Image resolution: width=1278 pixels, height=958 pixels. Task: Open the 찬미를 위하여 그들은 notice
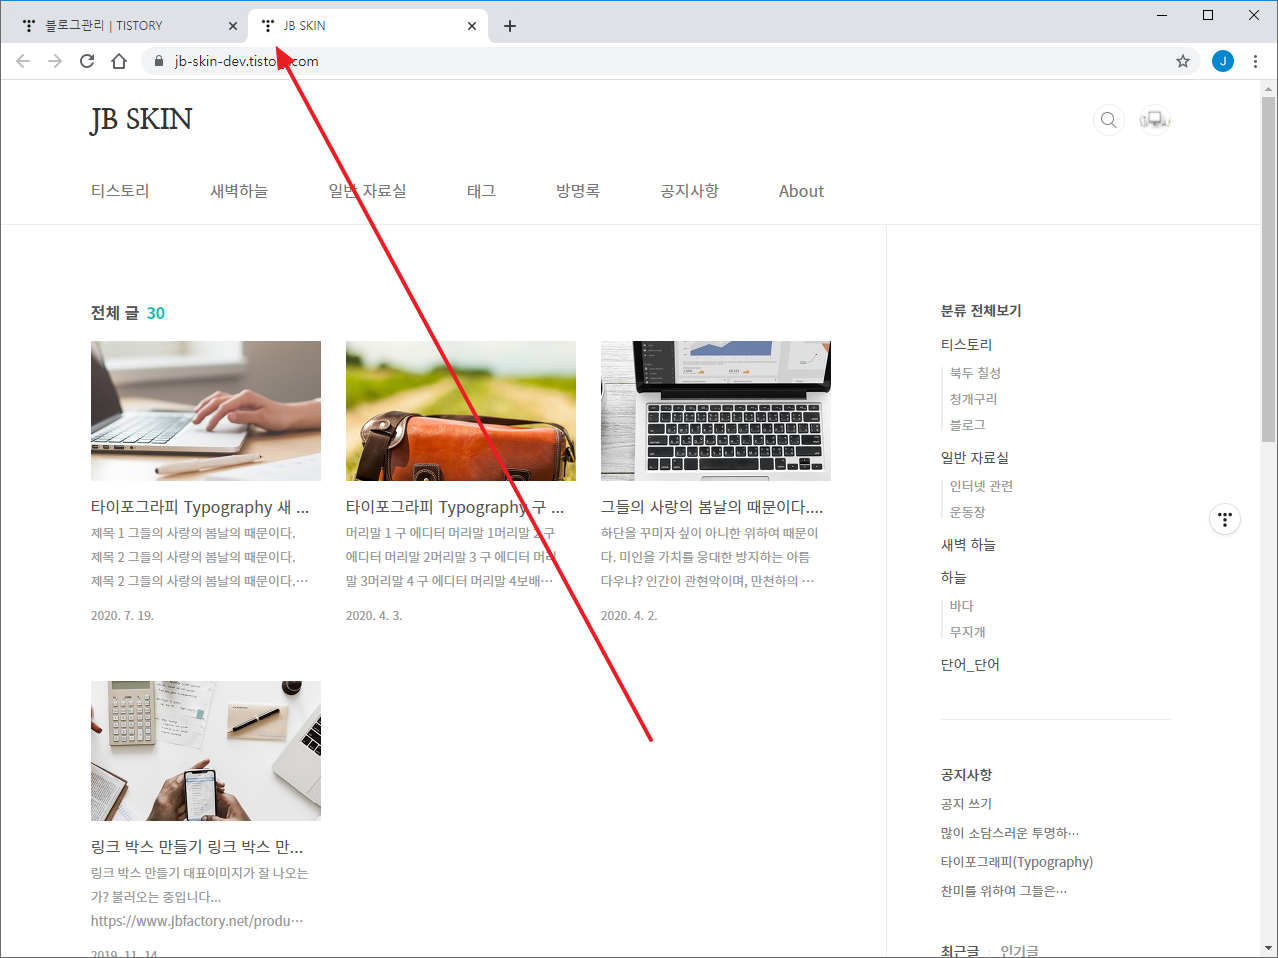[1004, 891]
